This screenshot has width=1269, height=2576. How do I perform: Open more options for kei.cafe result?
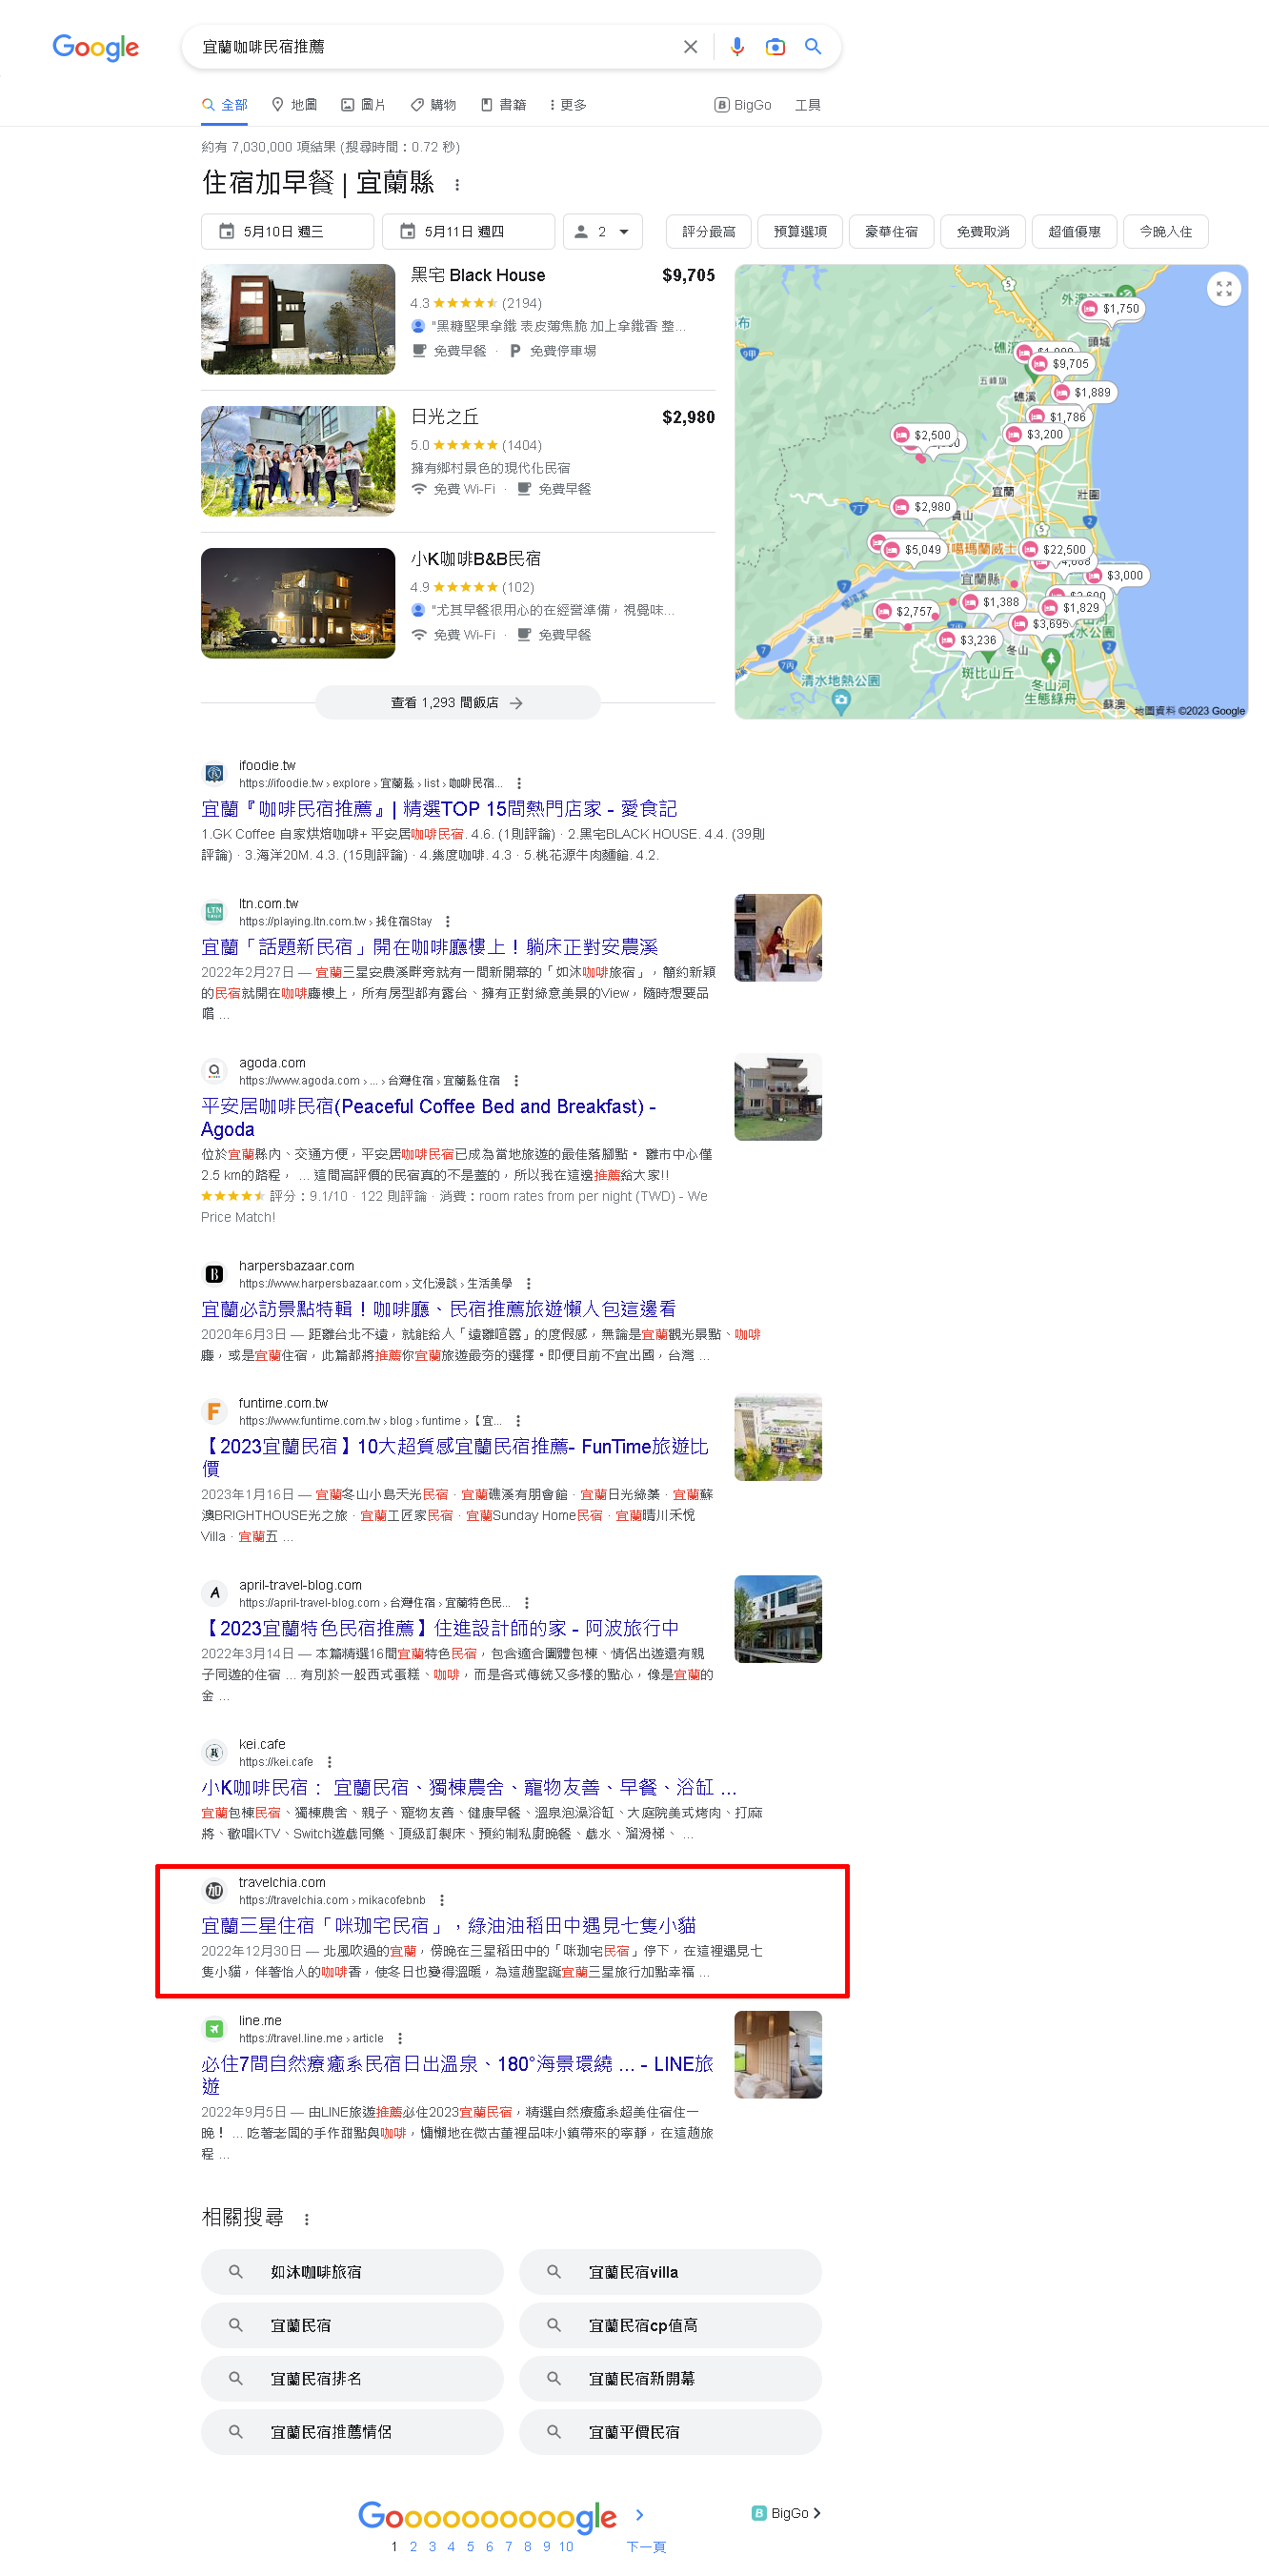(329, 1762)
